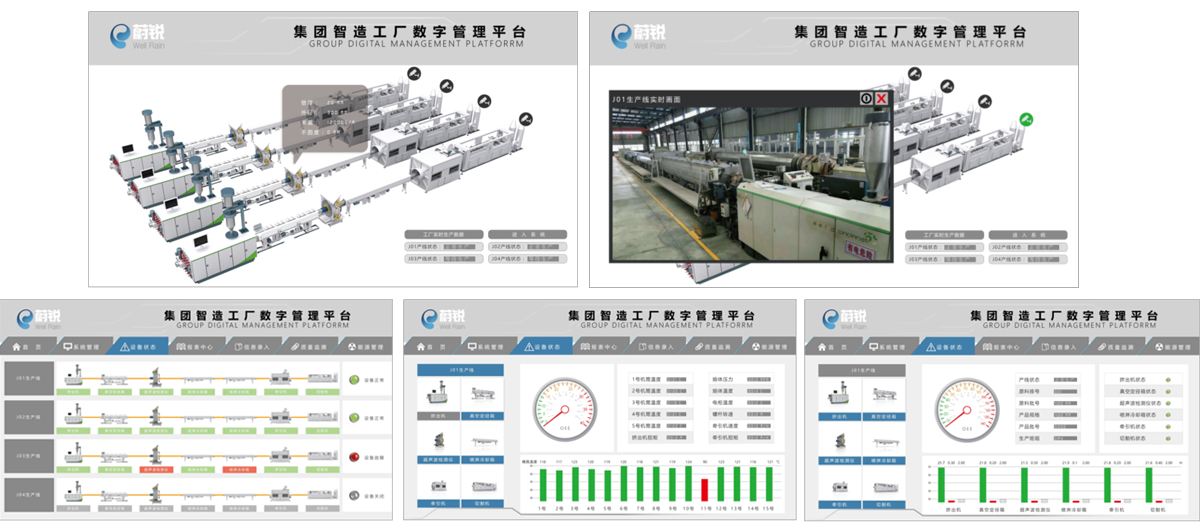Select the green camera icon in the live video panel
Image resolution: width=1200 pixels, height=531 pixels.
click(1025, 119)
